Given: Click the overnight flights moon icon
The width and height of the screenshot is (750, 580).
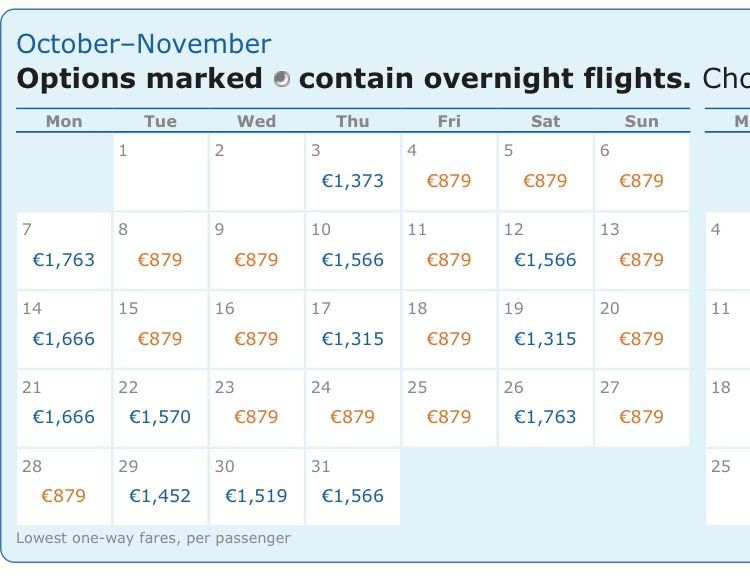Looking at the screenshot, I should click(282, 79).
